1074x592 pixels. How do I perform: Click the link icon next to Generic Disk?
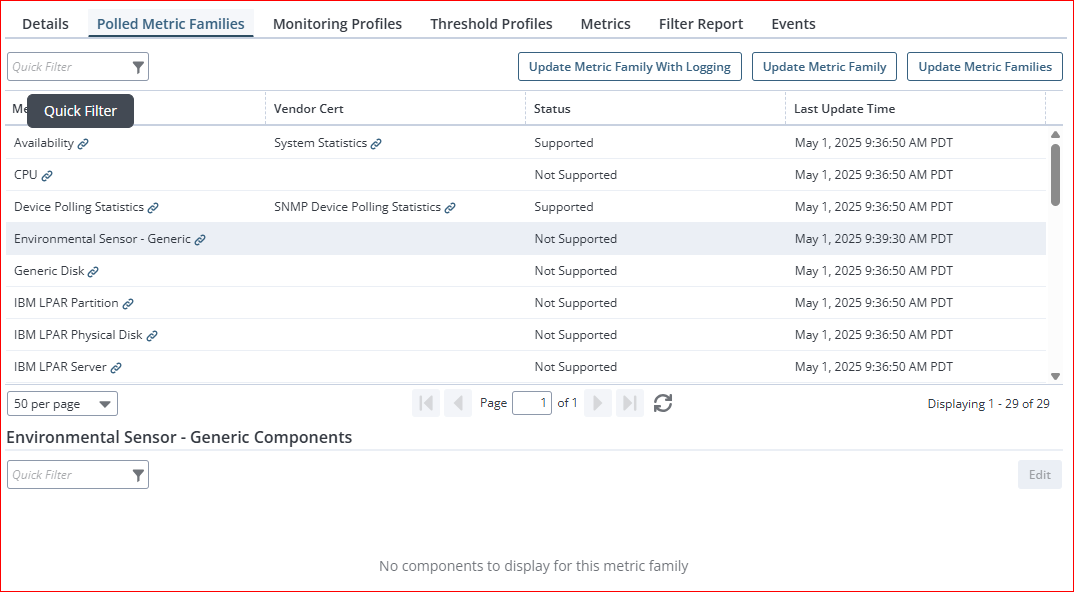pyautogui.click(x=93, y=272)
